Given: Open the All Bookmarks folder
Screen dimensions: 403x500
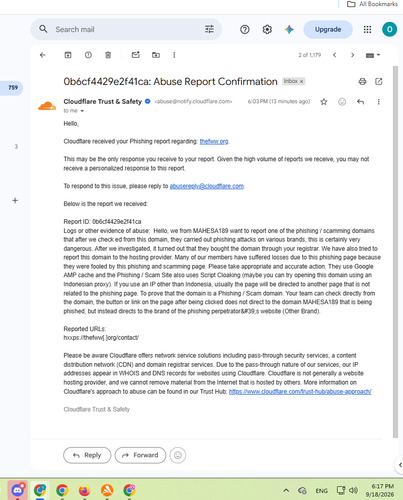Looking at the screenshot, I should pos(372,4).
